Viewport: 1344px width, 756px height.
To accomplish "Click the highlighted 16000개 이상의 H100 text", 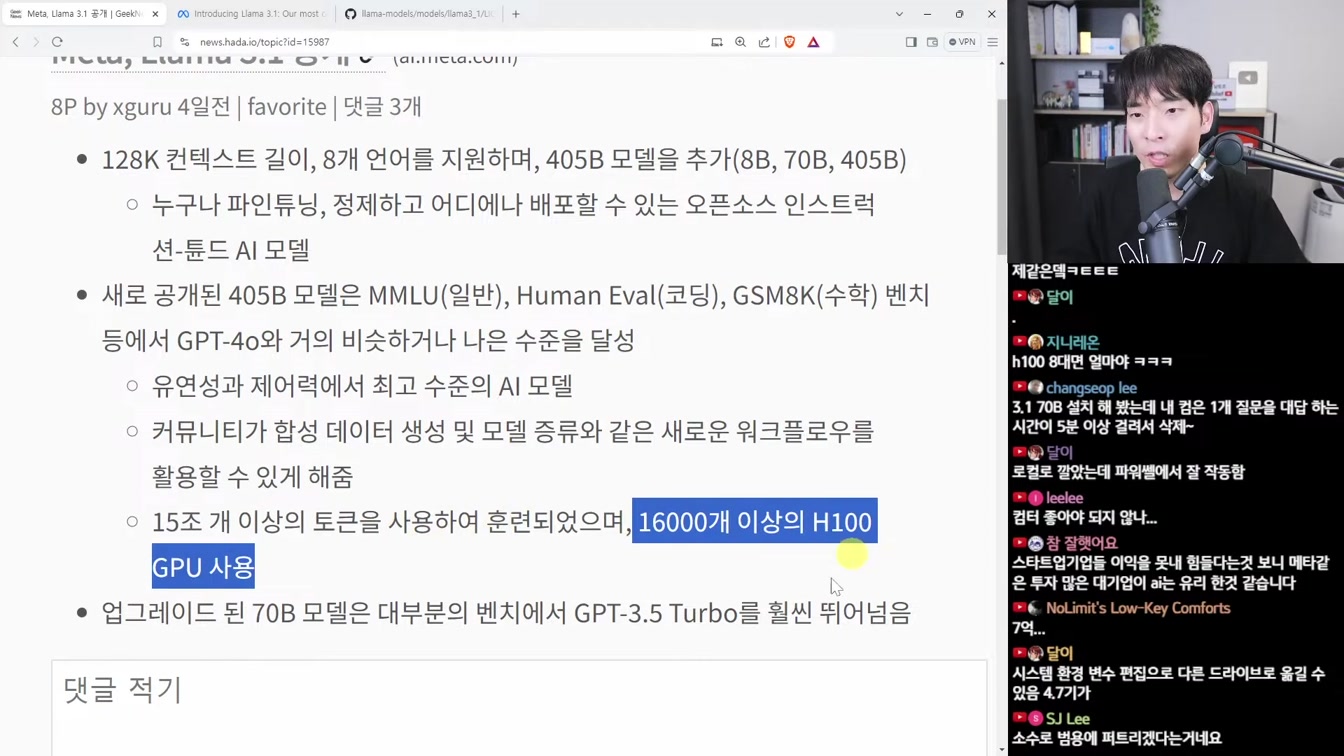I will 755,522.
